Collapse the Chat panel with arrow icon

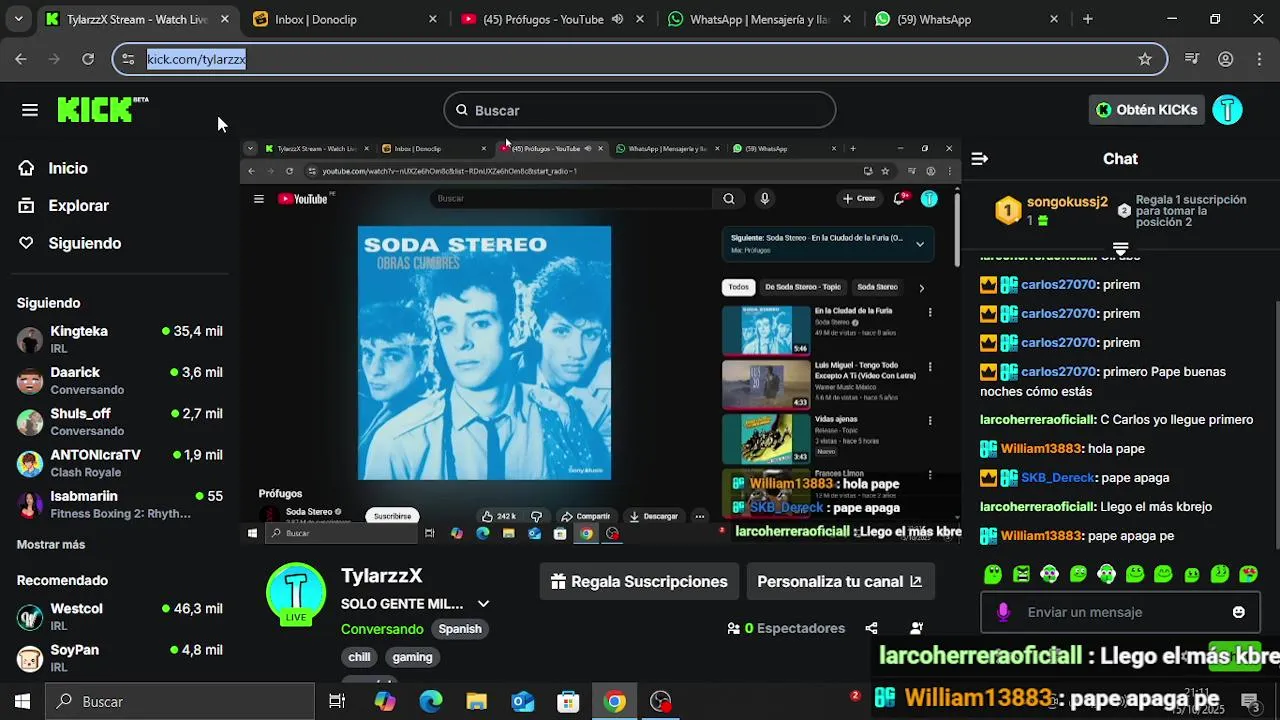pos(980,159)
